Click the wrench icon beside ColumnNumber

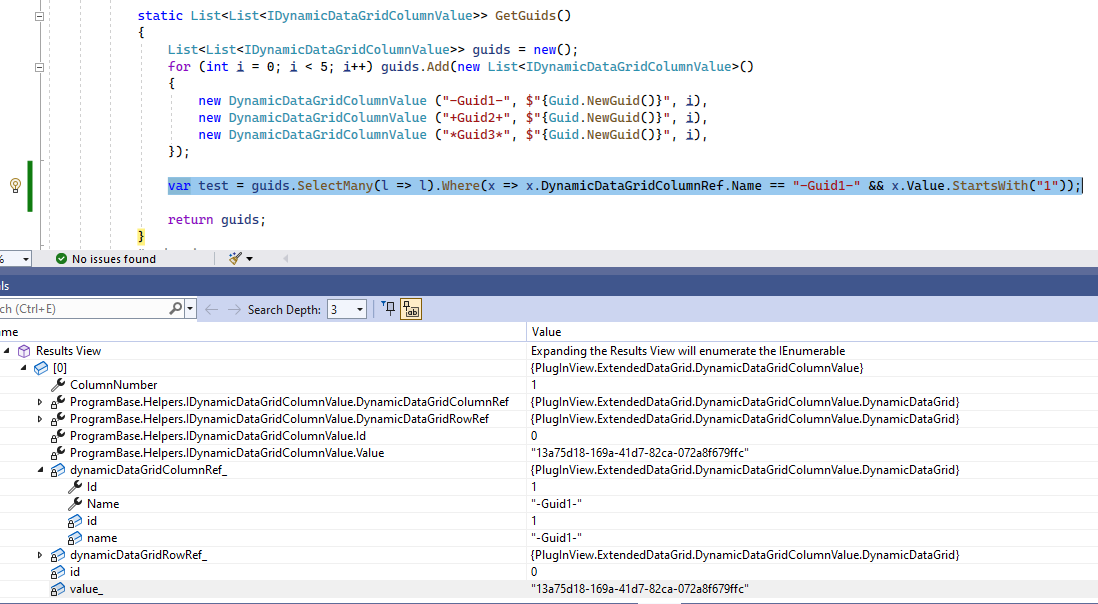(x=59, y=384)
